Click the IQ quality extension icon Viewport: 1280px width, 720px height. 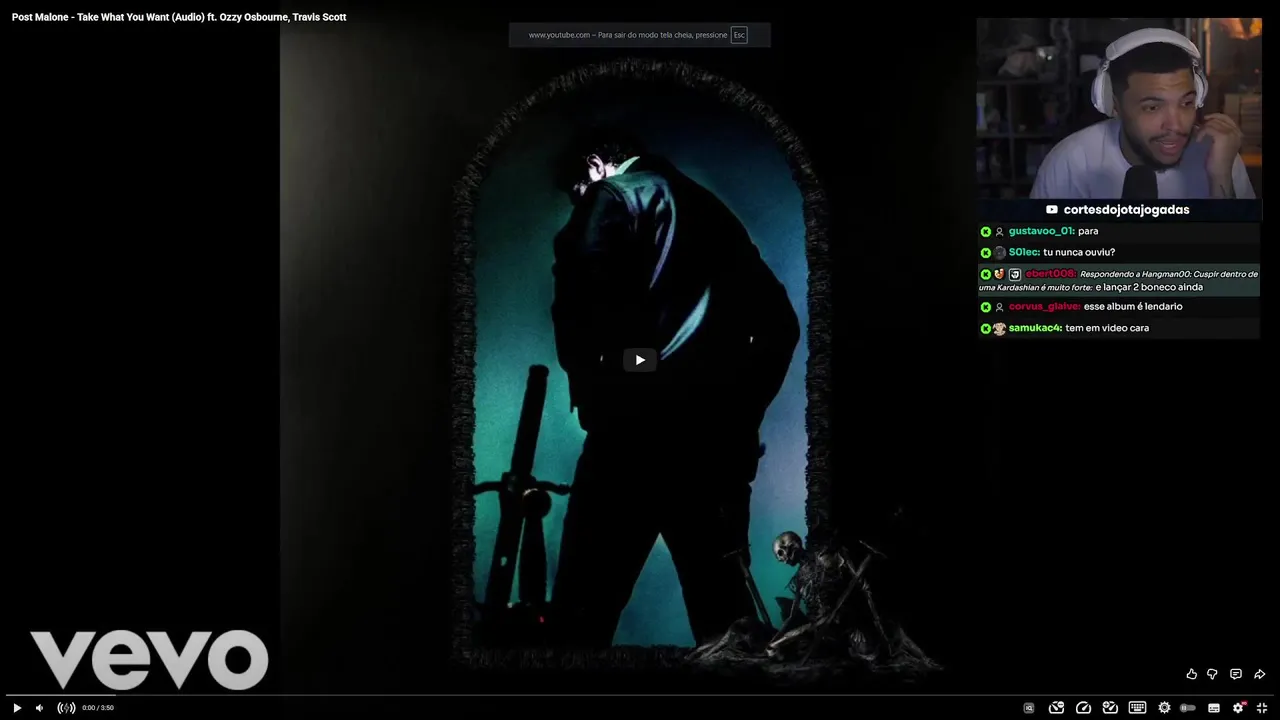coord(1029,708)
